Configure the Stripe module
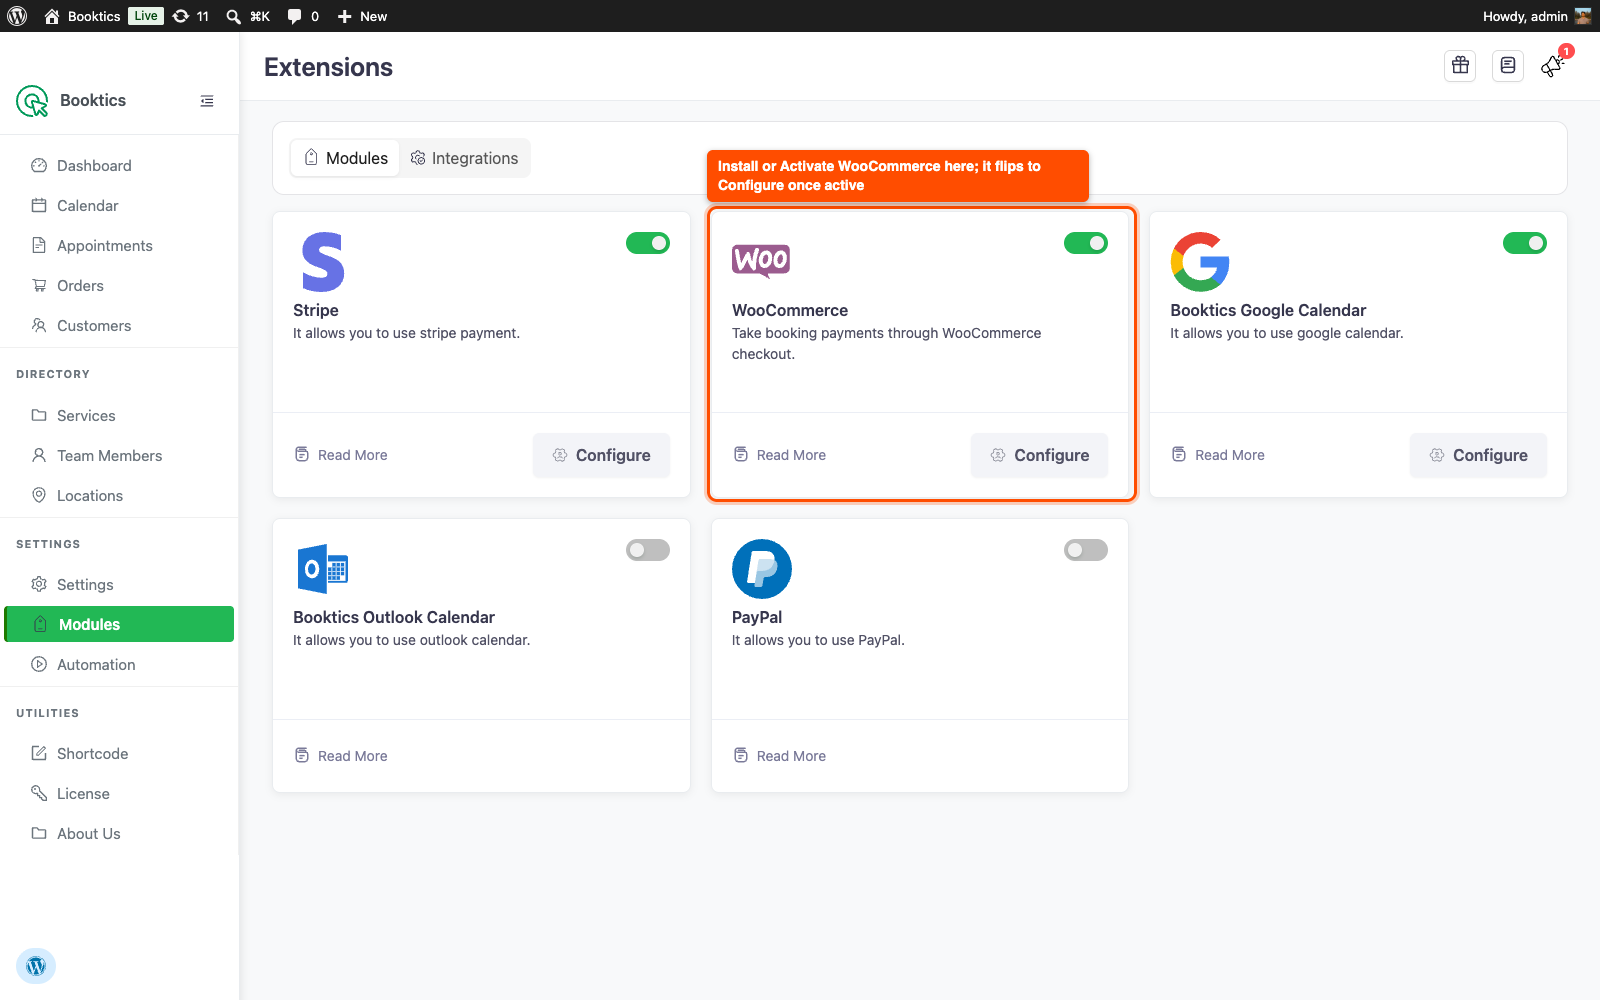Viewport: 1600px width, 1000px height. tap(601, 455)
